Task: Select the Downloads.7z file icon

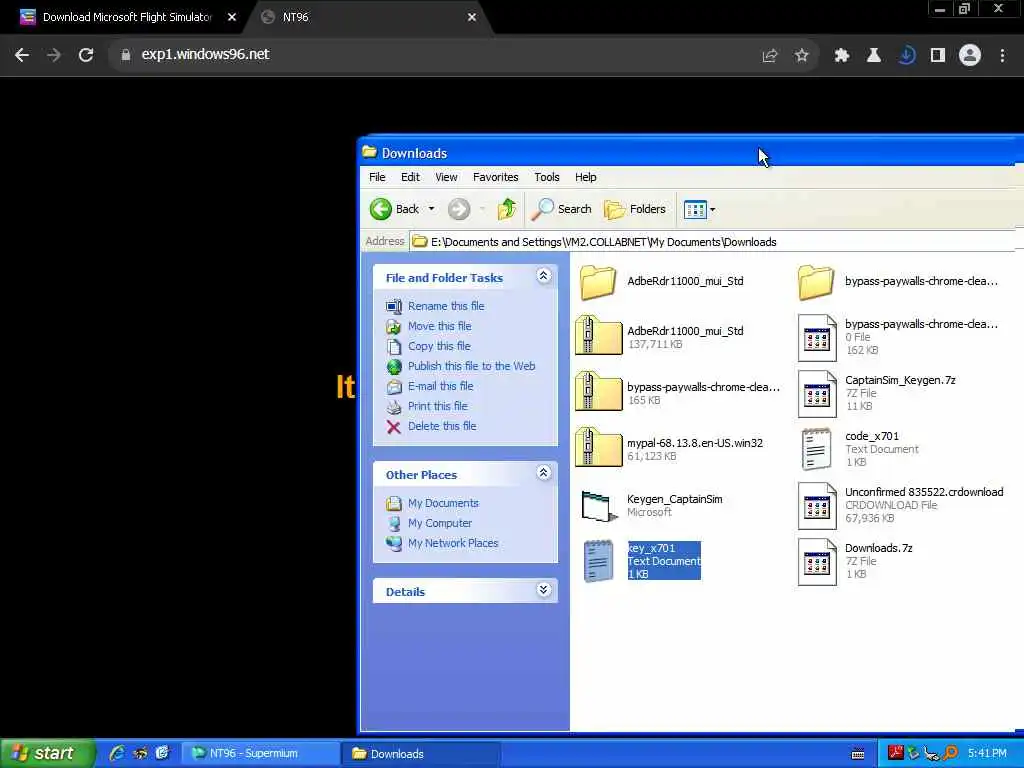Action: point(817,562)
